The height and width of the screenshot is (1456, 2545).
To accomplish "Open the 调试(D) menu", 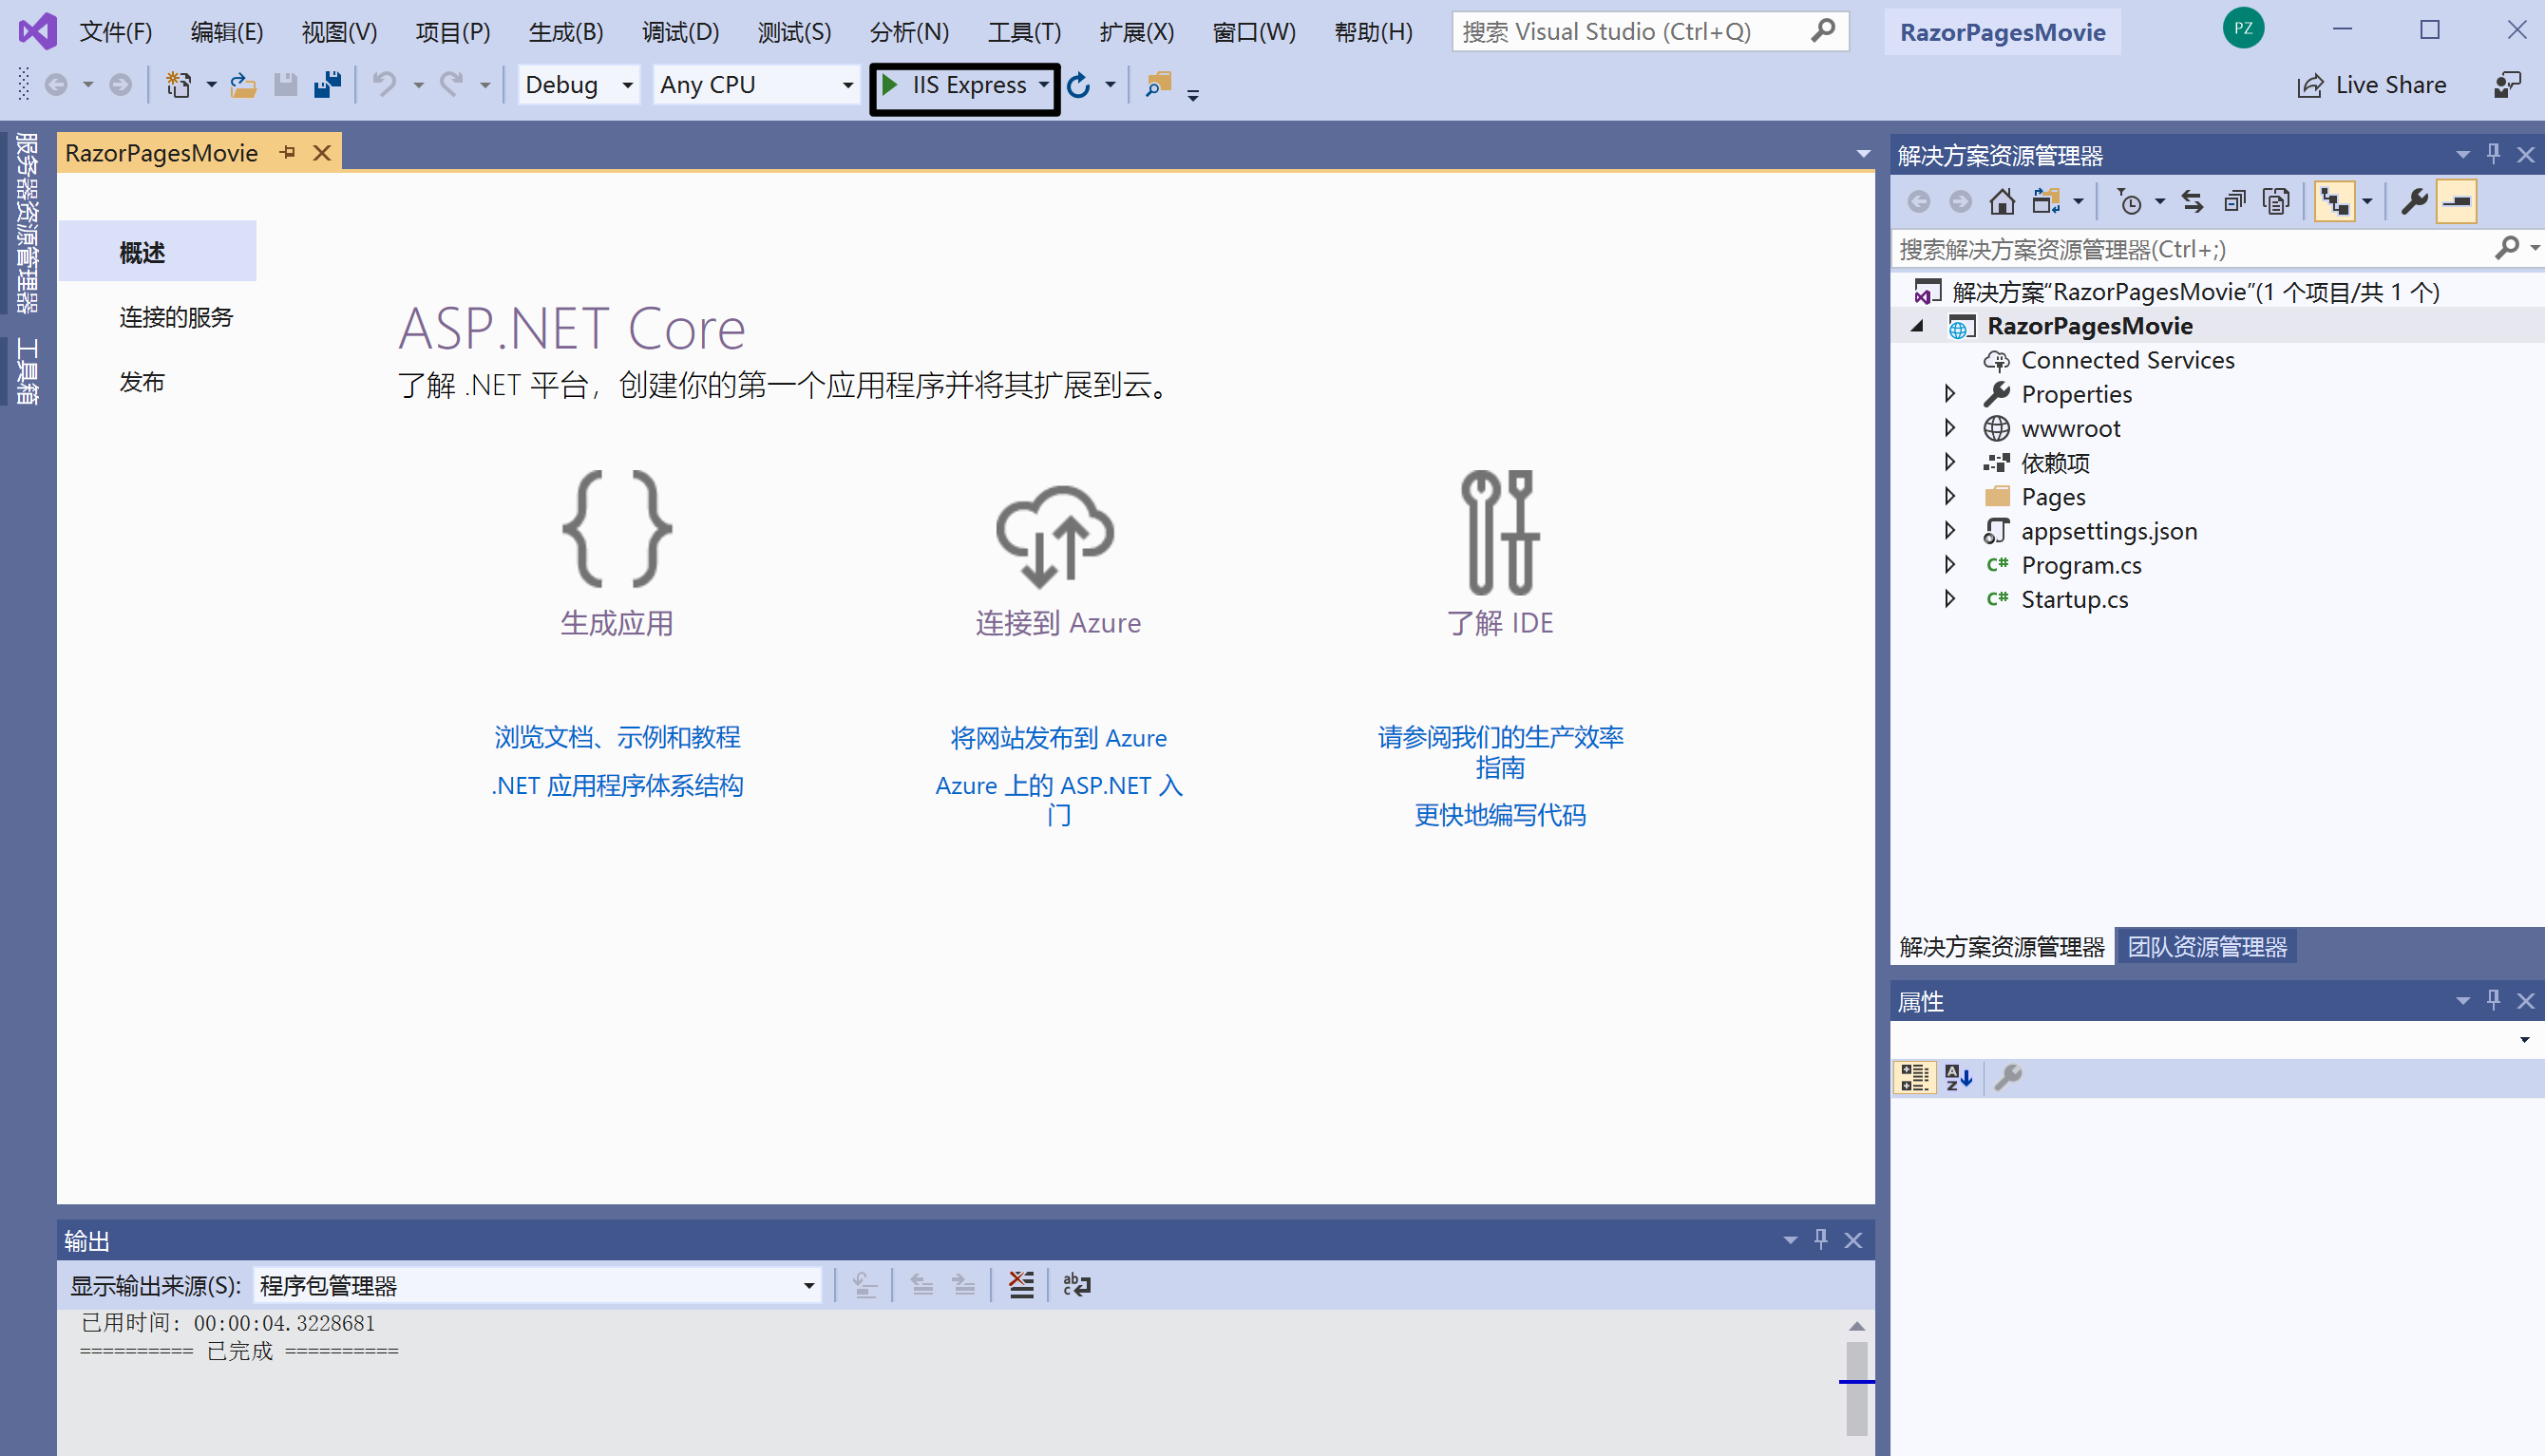I will (680, 31).
